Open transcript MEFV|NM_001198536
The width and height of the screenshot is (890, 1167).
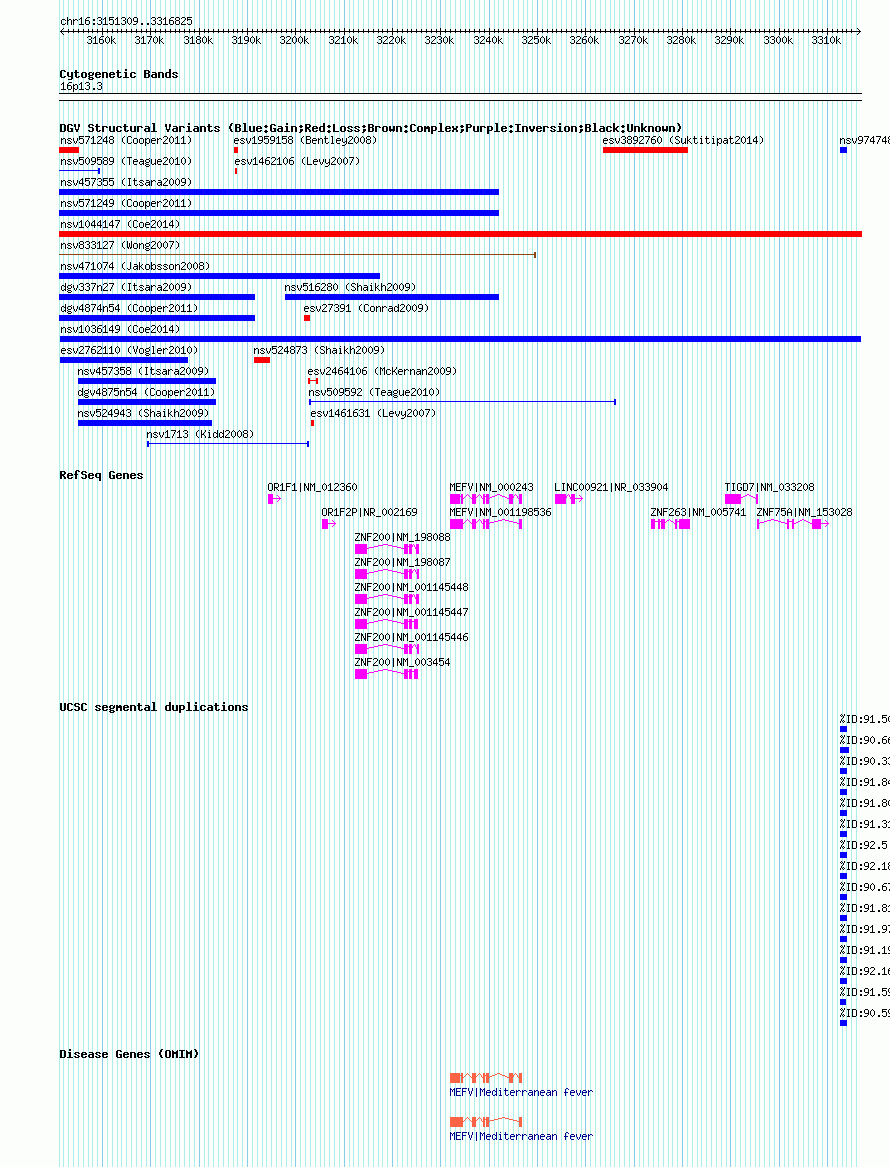[x=500, y=512]
